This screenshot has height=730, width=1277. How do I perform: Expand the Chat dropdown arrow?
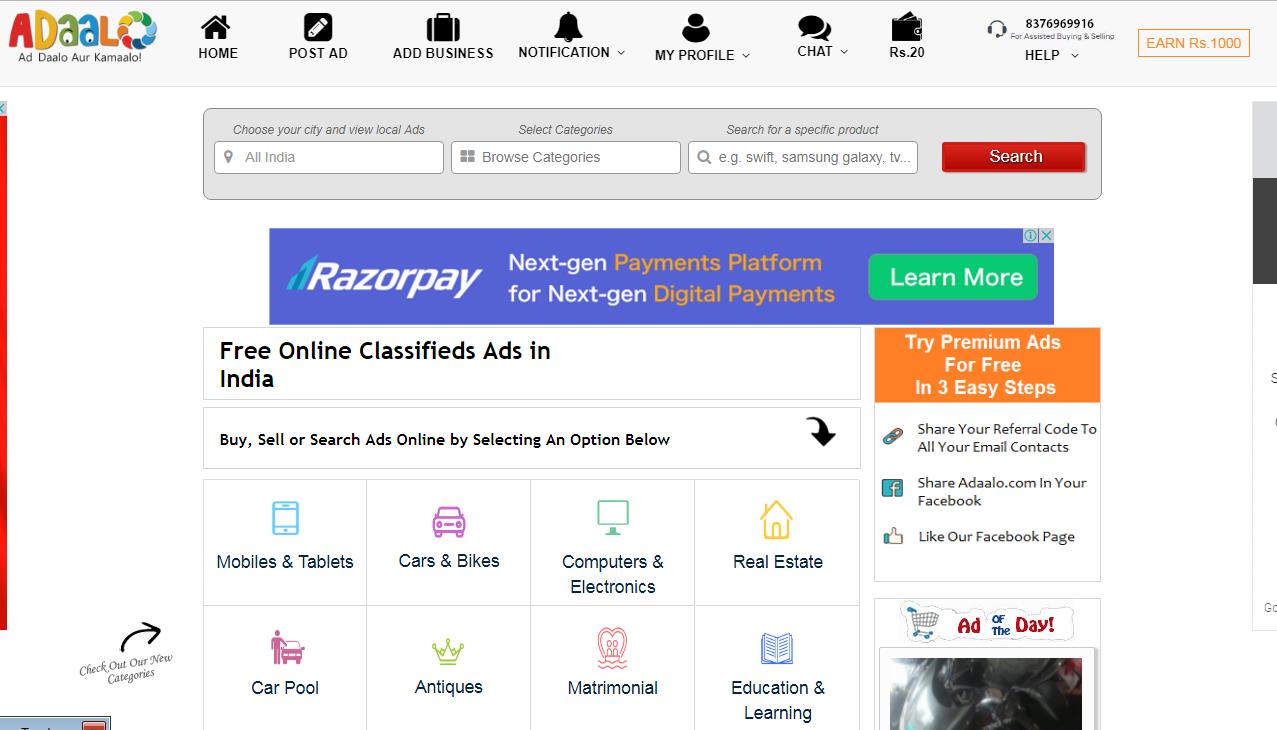(844, 52)
